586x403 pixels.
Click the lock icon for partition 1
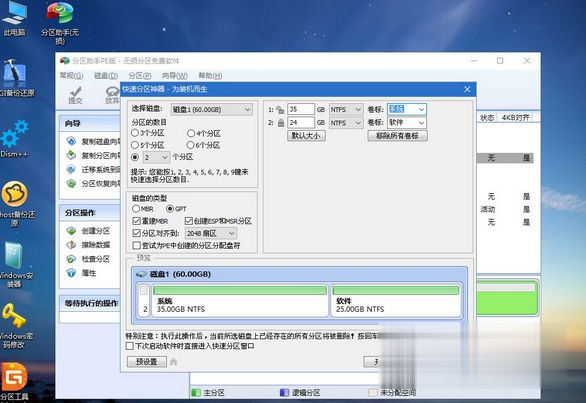[x=280, y=110]
